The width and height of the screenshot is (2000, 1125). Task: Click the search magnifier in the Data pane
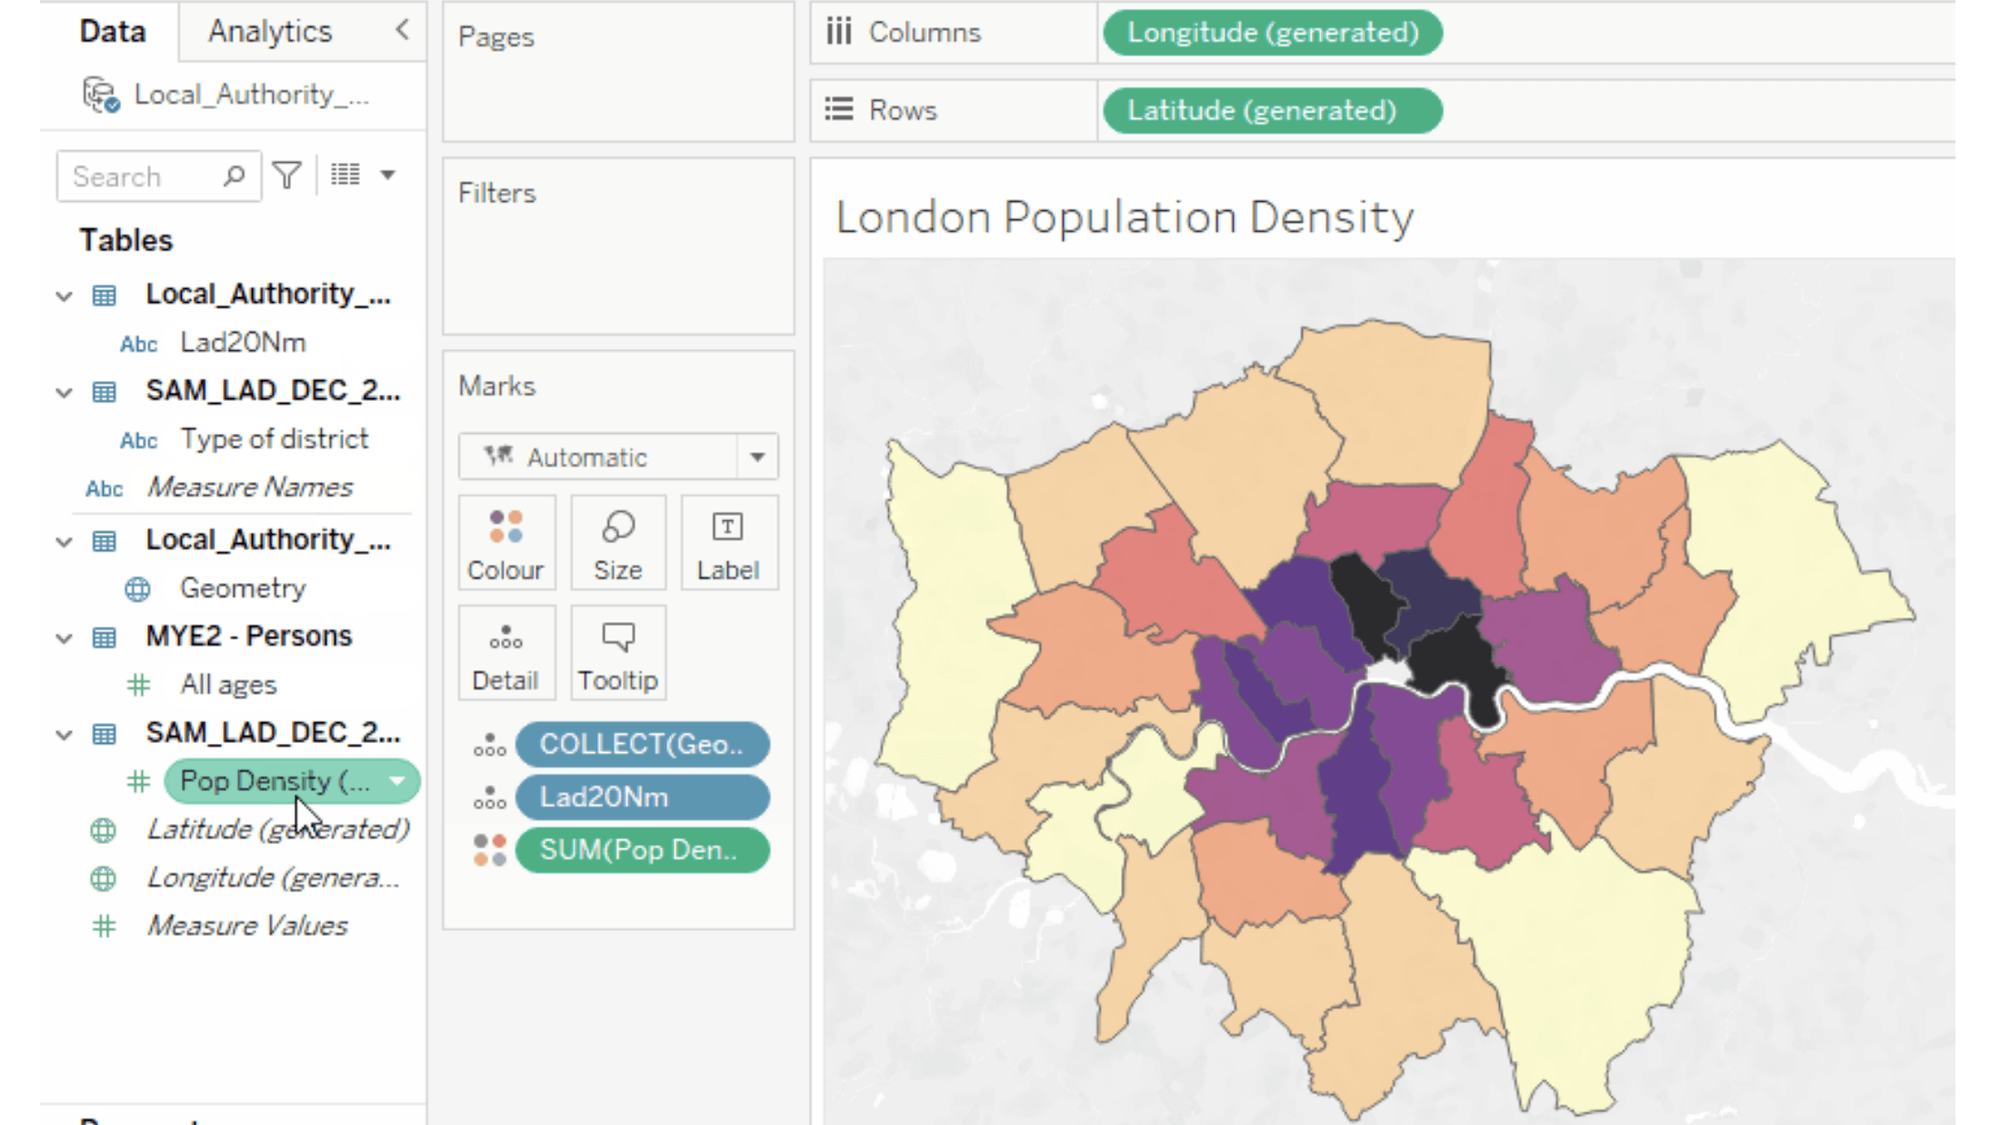click(233, 176)
